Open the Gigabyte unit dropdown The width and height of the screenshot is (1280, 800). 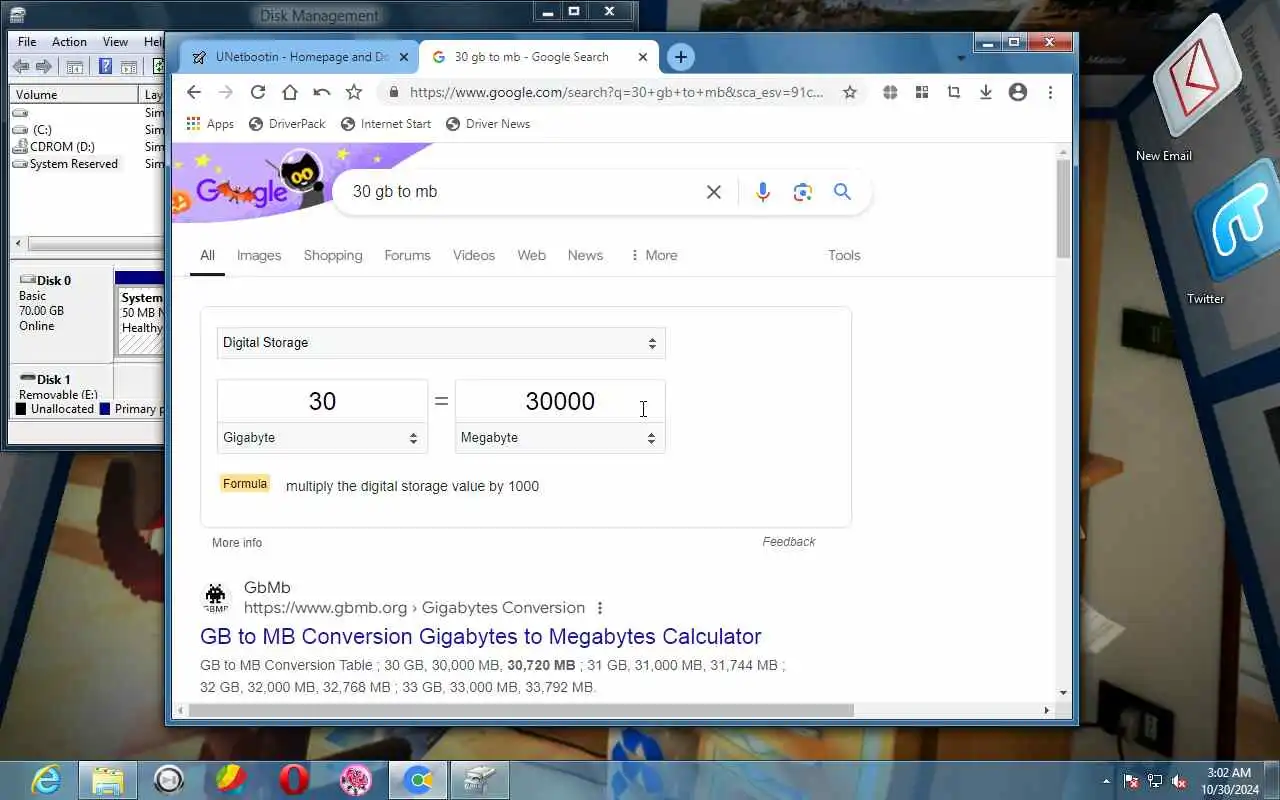click(322, 438)
